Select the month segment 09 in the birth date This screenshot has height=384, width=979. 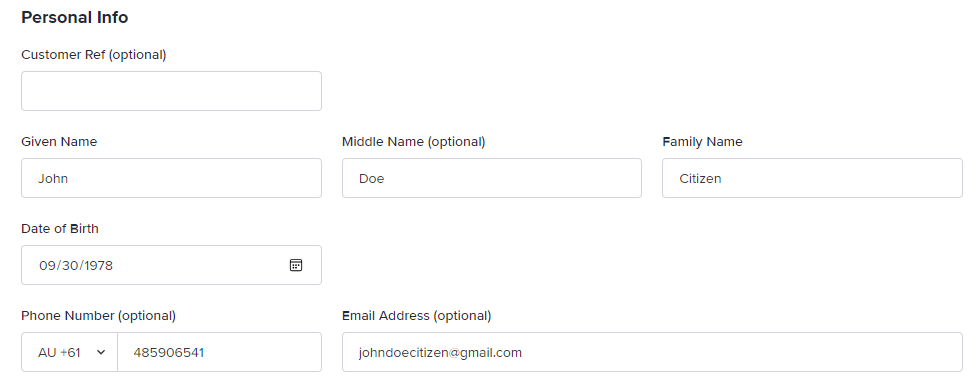pos(47,265)
